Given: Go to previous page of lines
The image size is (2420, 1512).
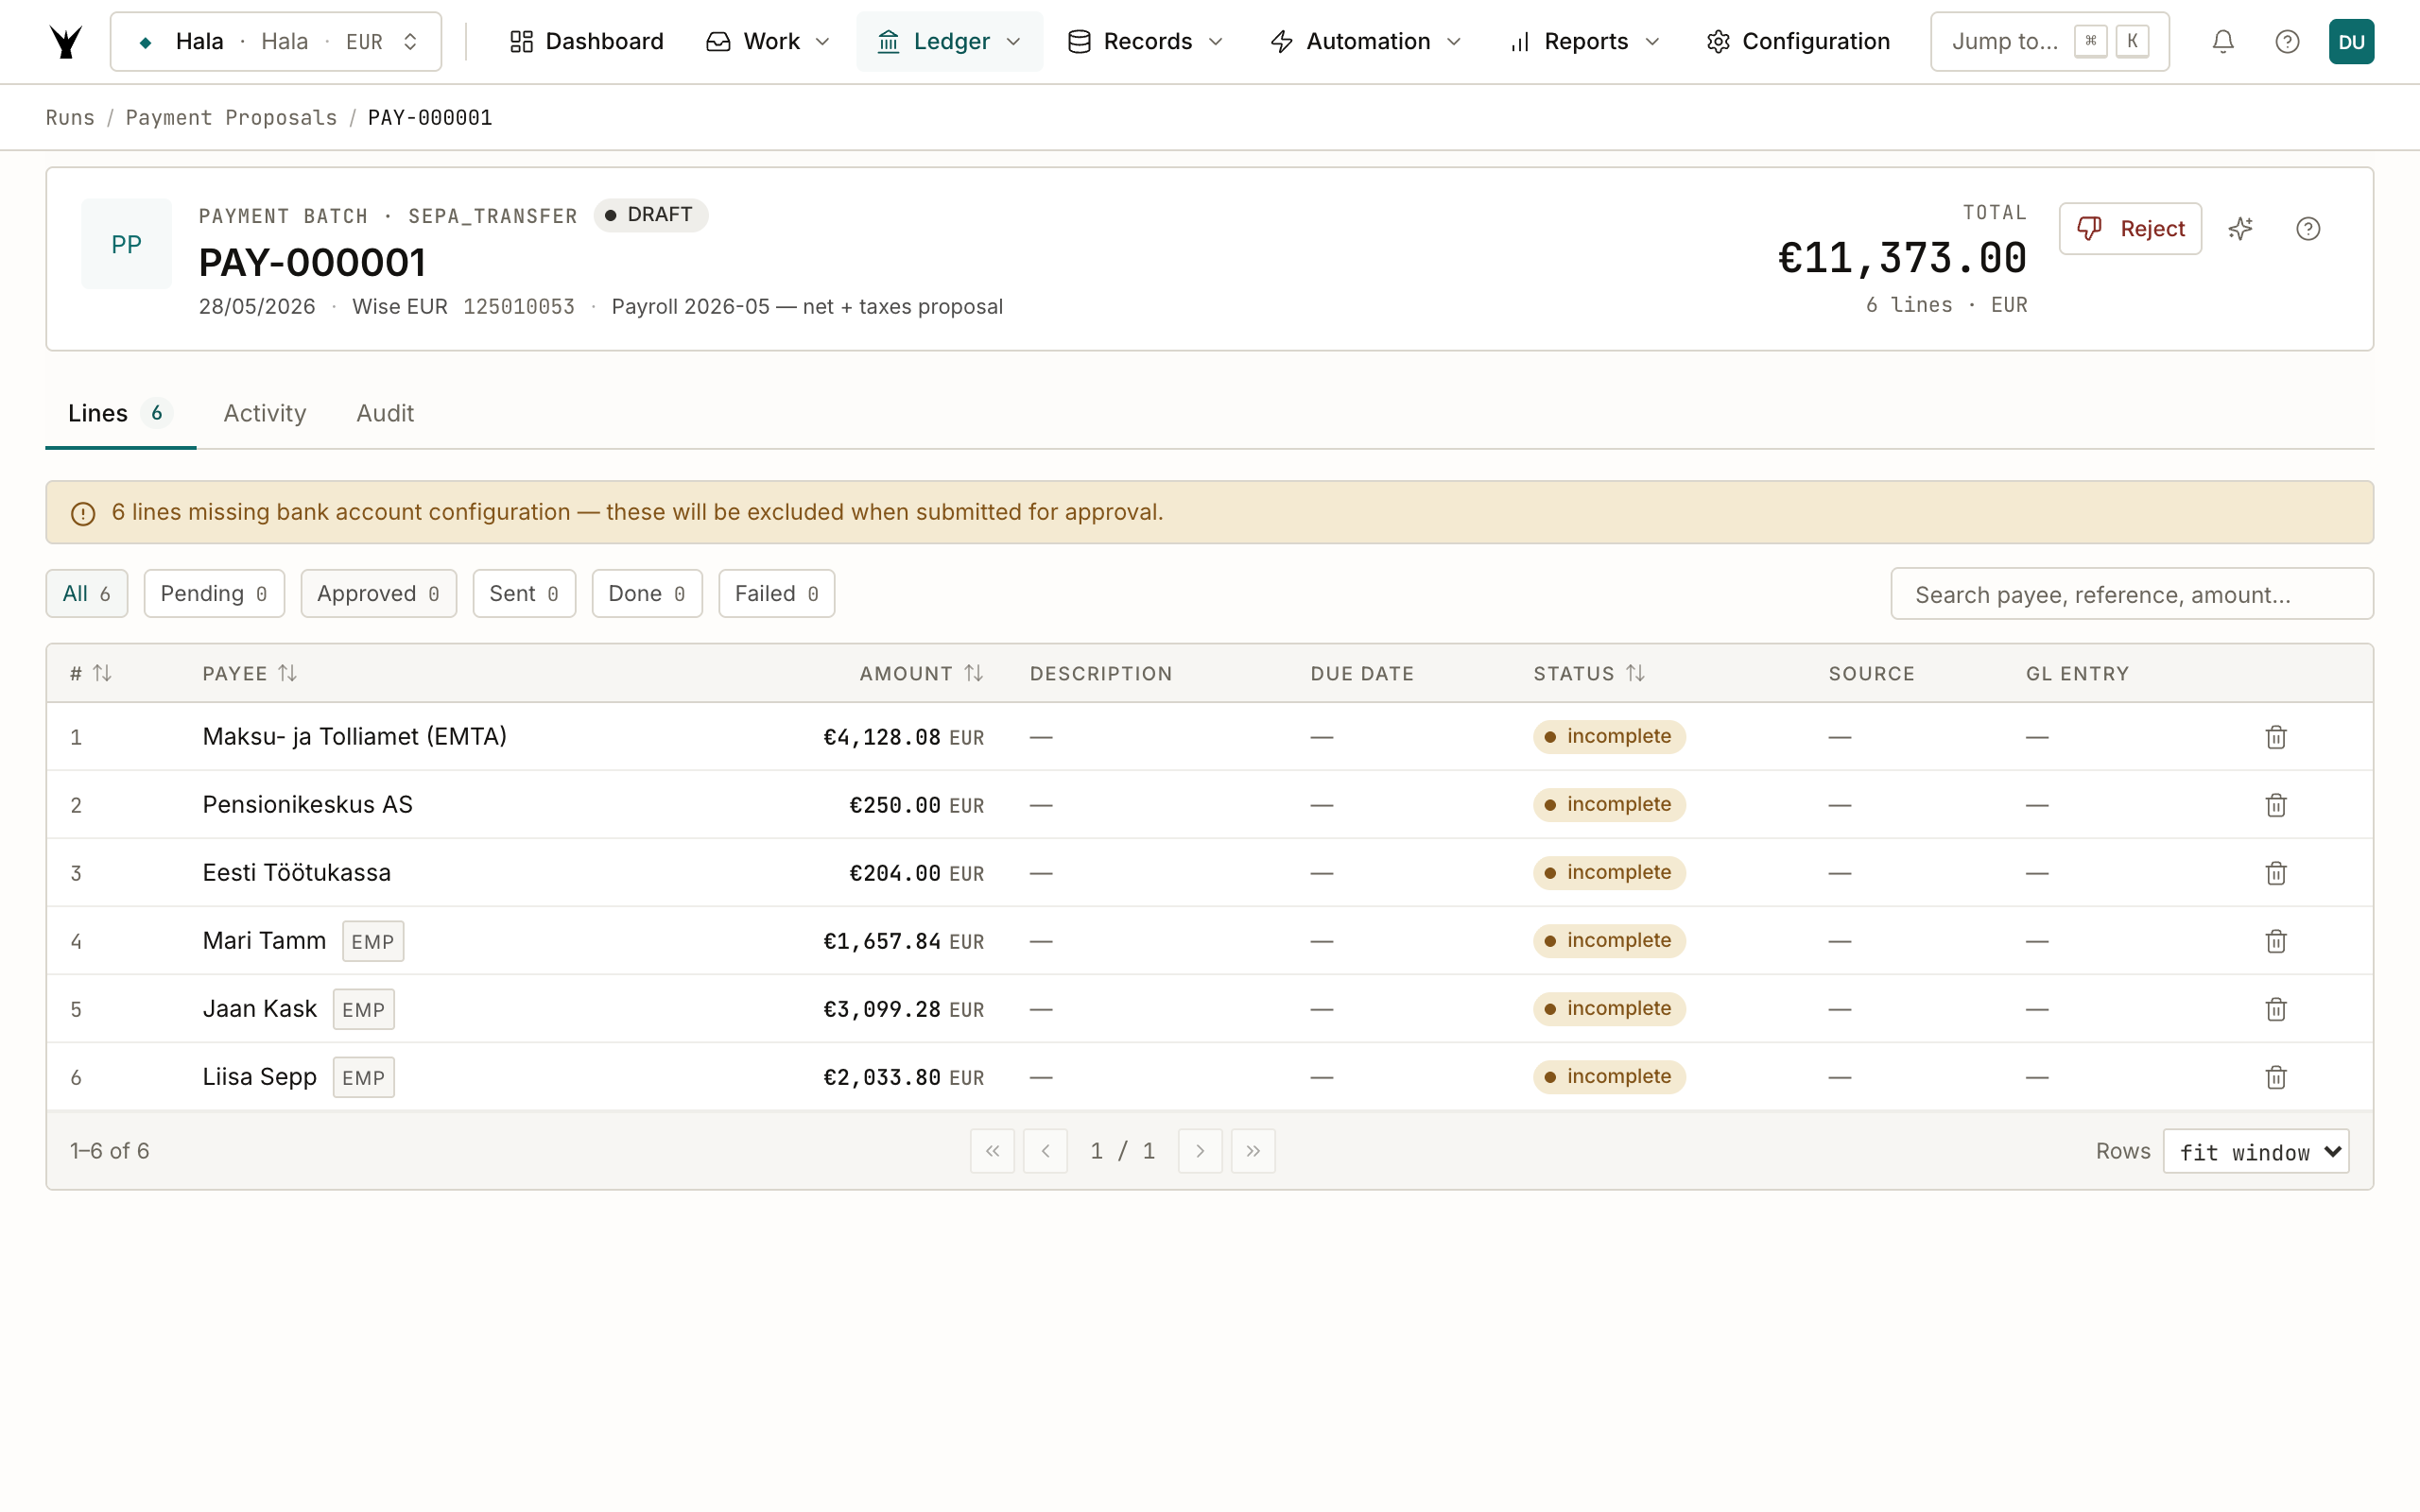Looking at the screenshot, I should (1045, 1151).
